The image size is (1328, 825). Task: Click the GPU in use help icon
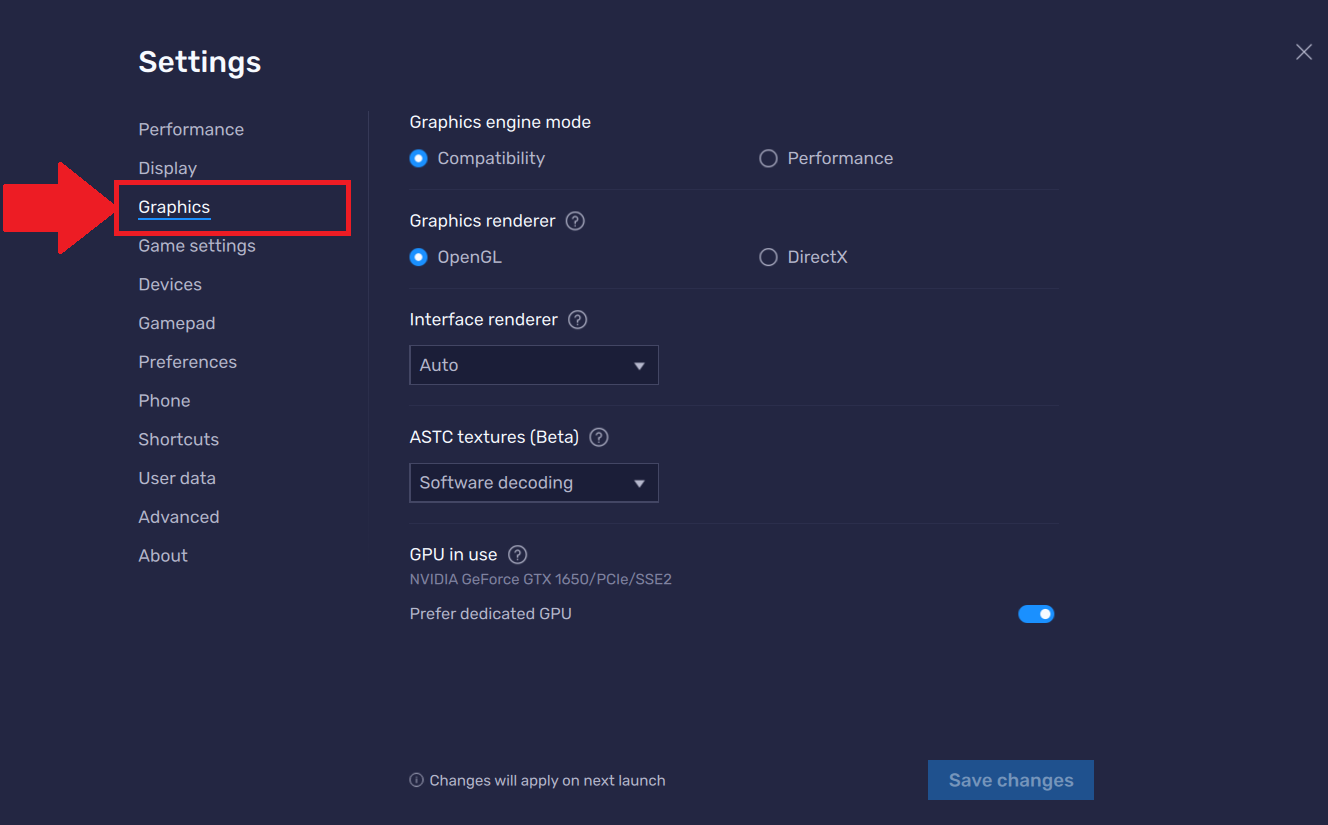517,554
